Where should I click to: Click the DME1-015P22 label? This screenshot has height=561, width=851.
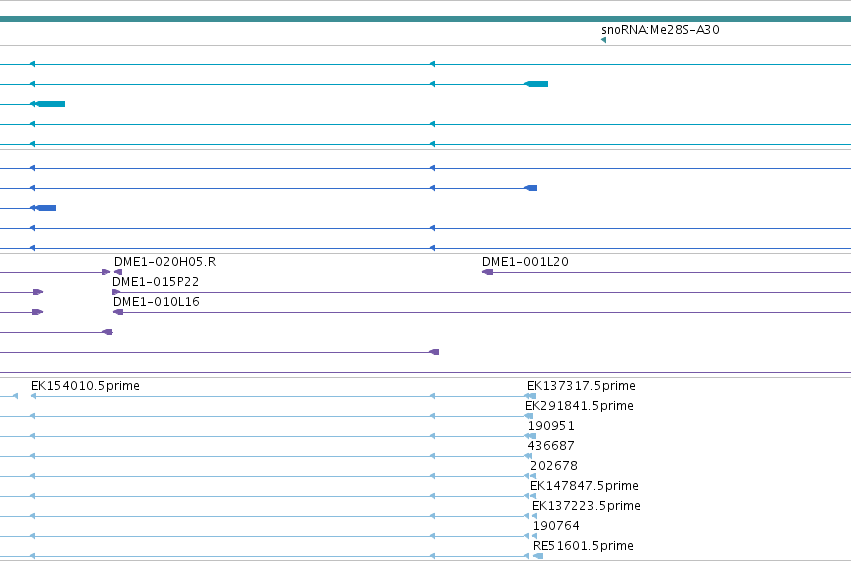click(x=155, y=282)
